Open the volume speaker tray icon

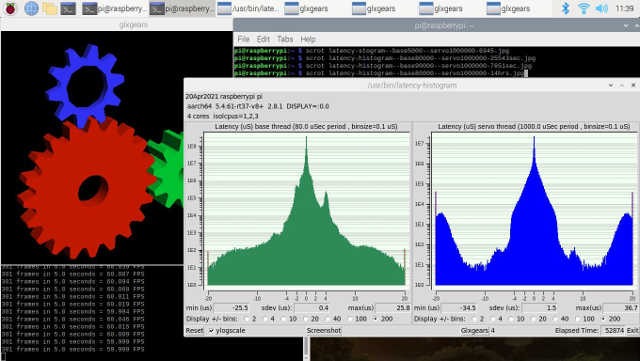click(x=602, y=8)
